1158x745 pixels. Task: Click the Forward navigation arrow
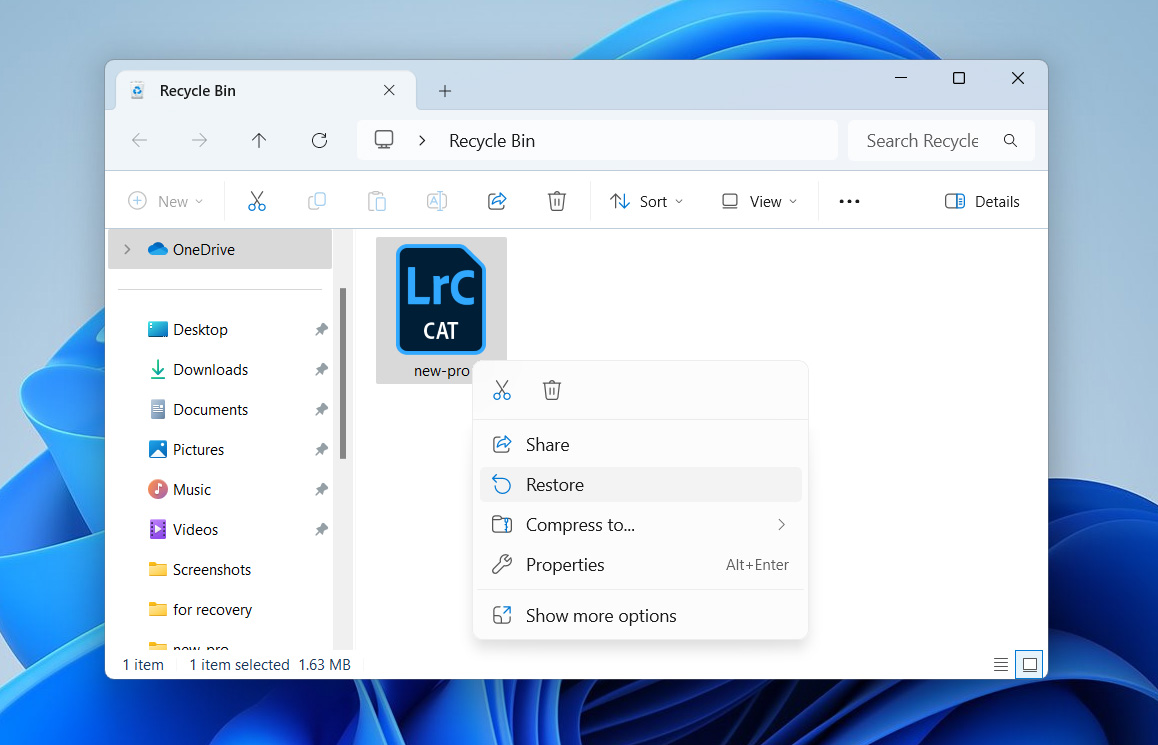coord(199,140)
